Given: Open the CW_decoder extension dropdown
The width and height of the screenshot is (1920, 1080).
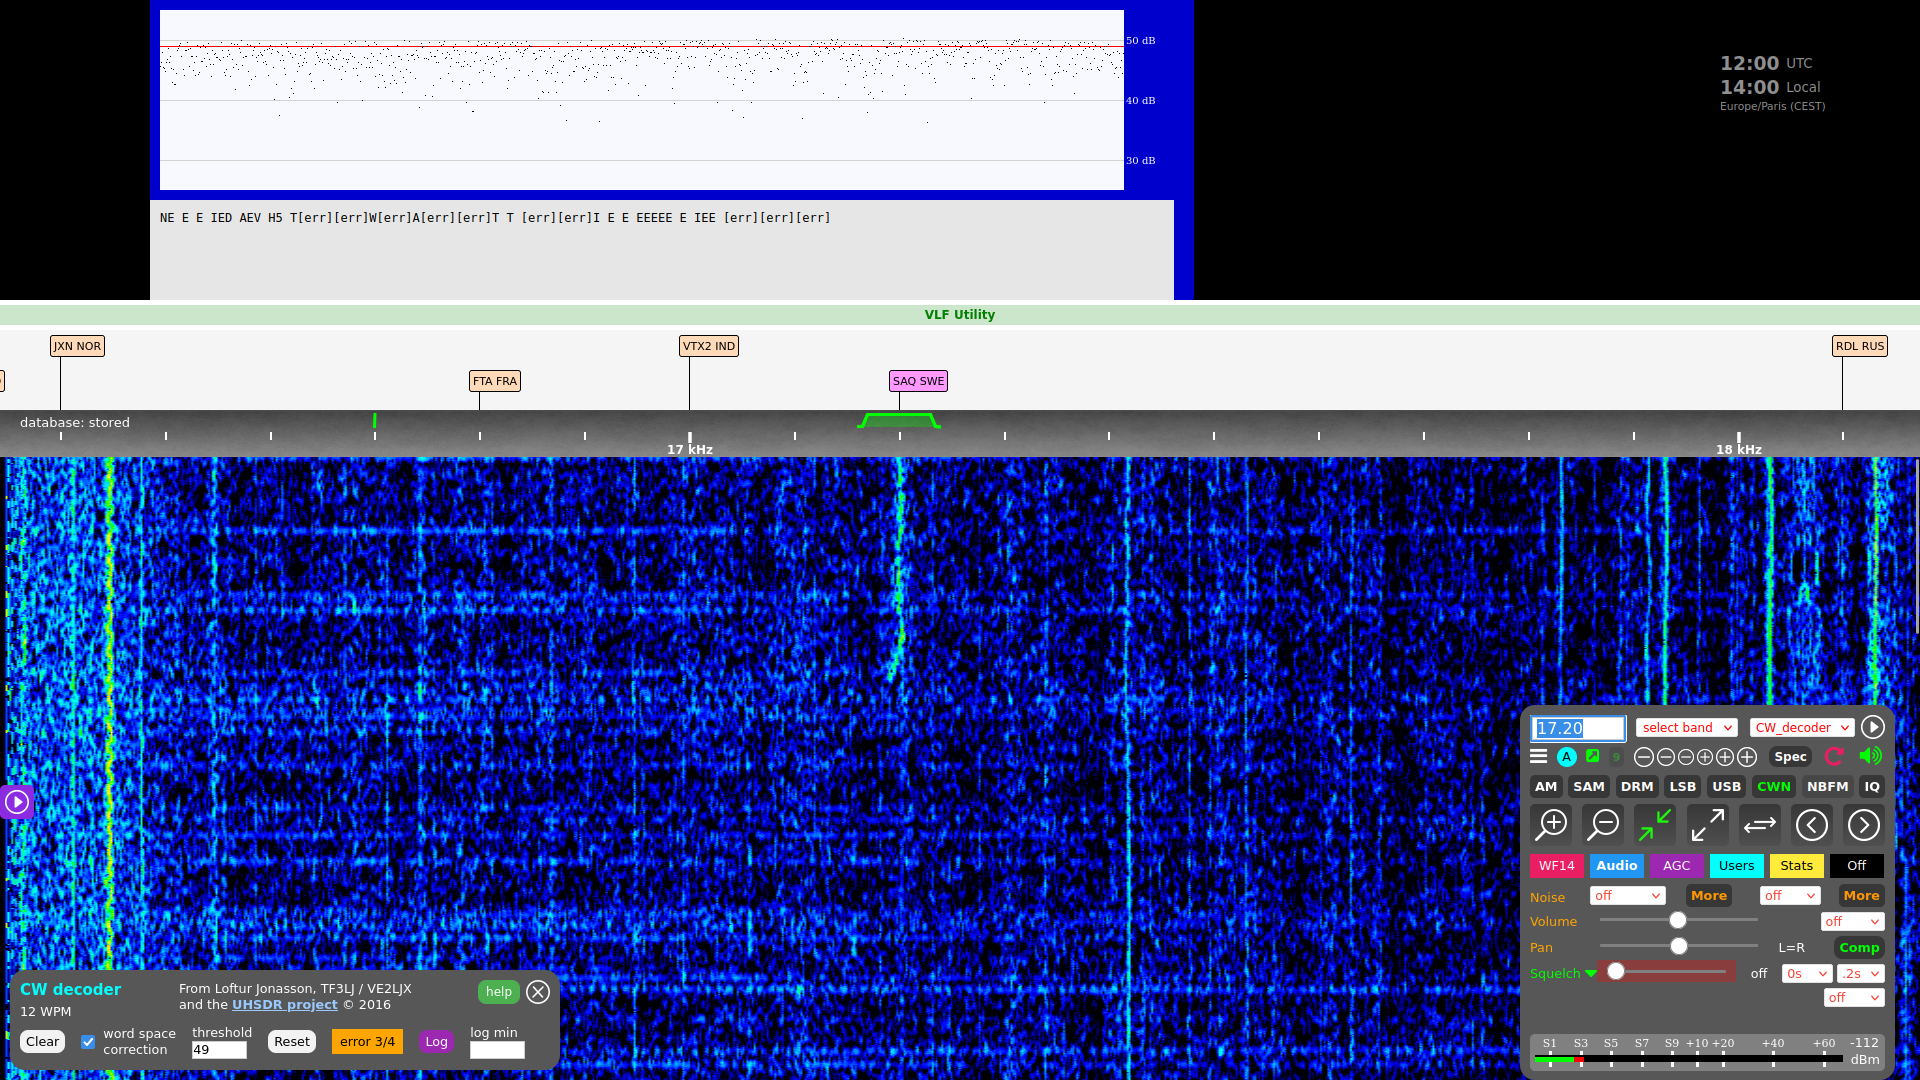Looking at the screenshot, I should [x=1802, y=728].
